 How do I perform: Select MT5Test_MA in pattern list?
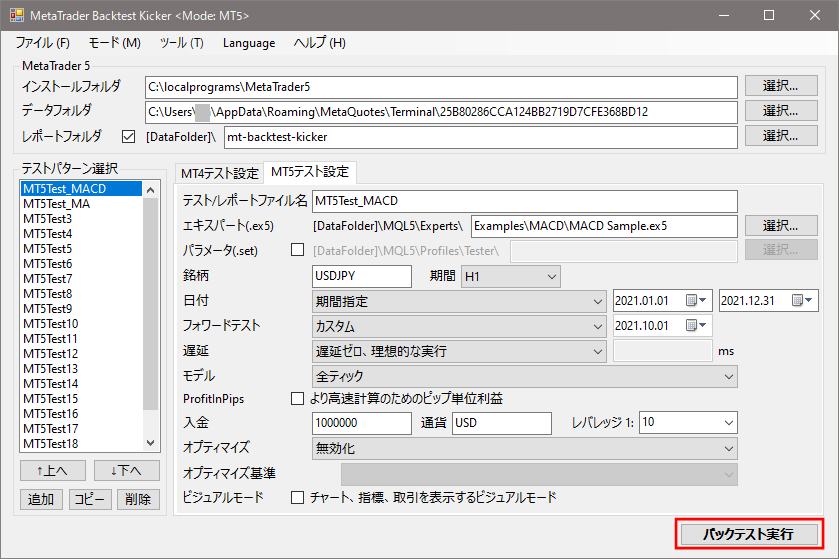[x=81, y=204]
